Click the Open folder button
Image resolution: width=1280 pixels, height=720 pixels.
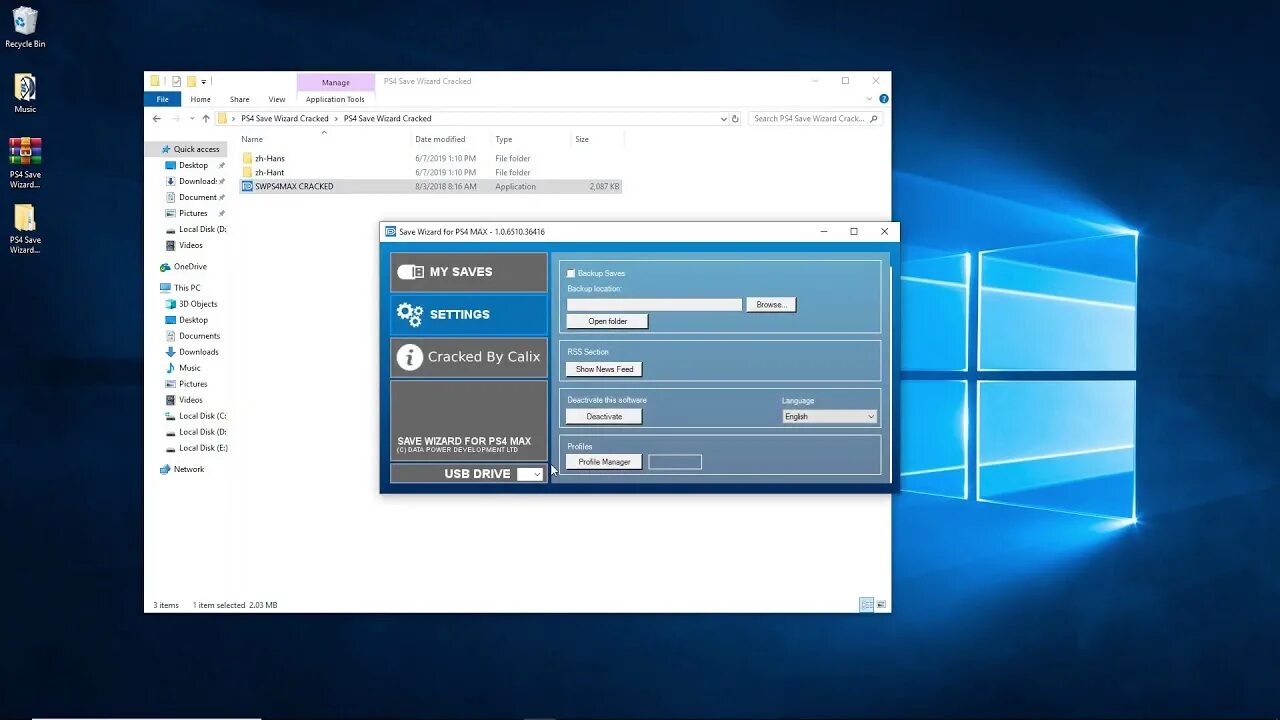coord(607,321)
